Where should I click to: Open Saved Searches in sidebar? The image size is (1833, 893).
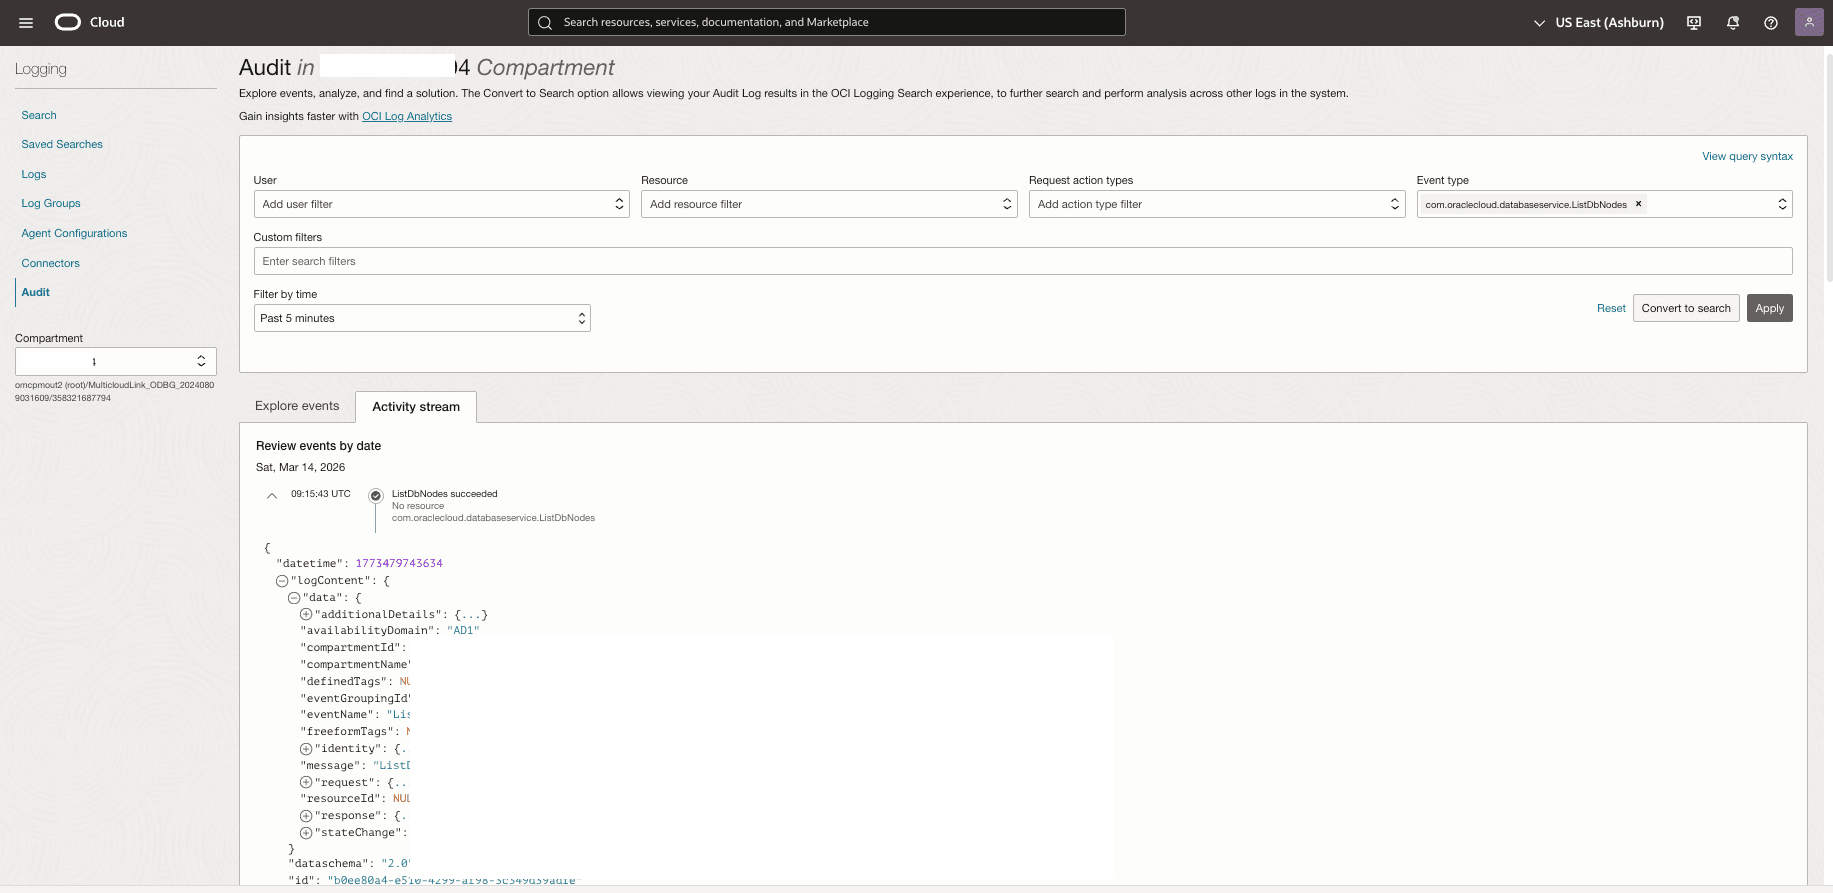click(x=62, y=144)
